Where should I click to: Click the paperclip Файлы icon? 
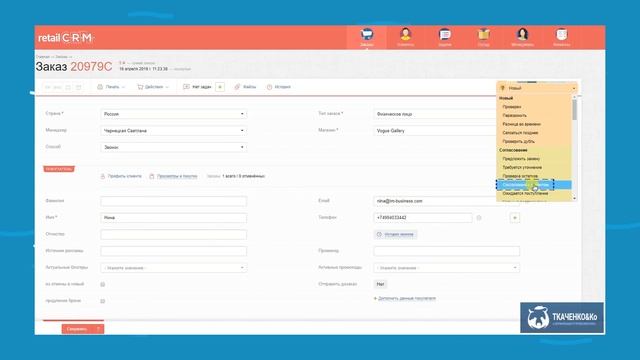pos(237,87)
